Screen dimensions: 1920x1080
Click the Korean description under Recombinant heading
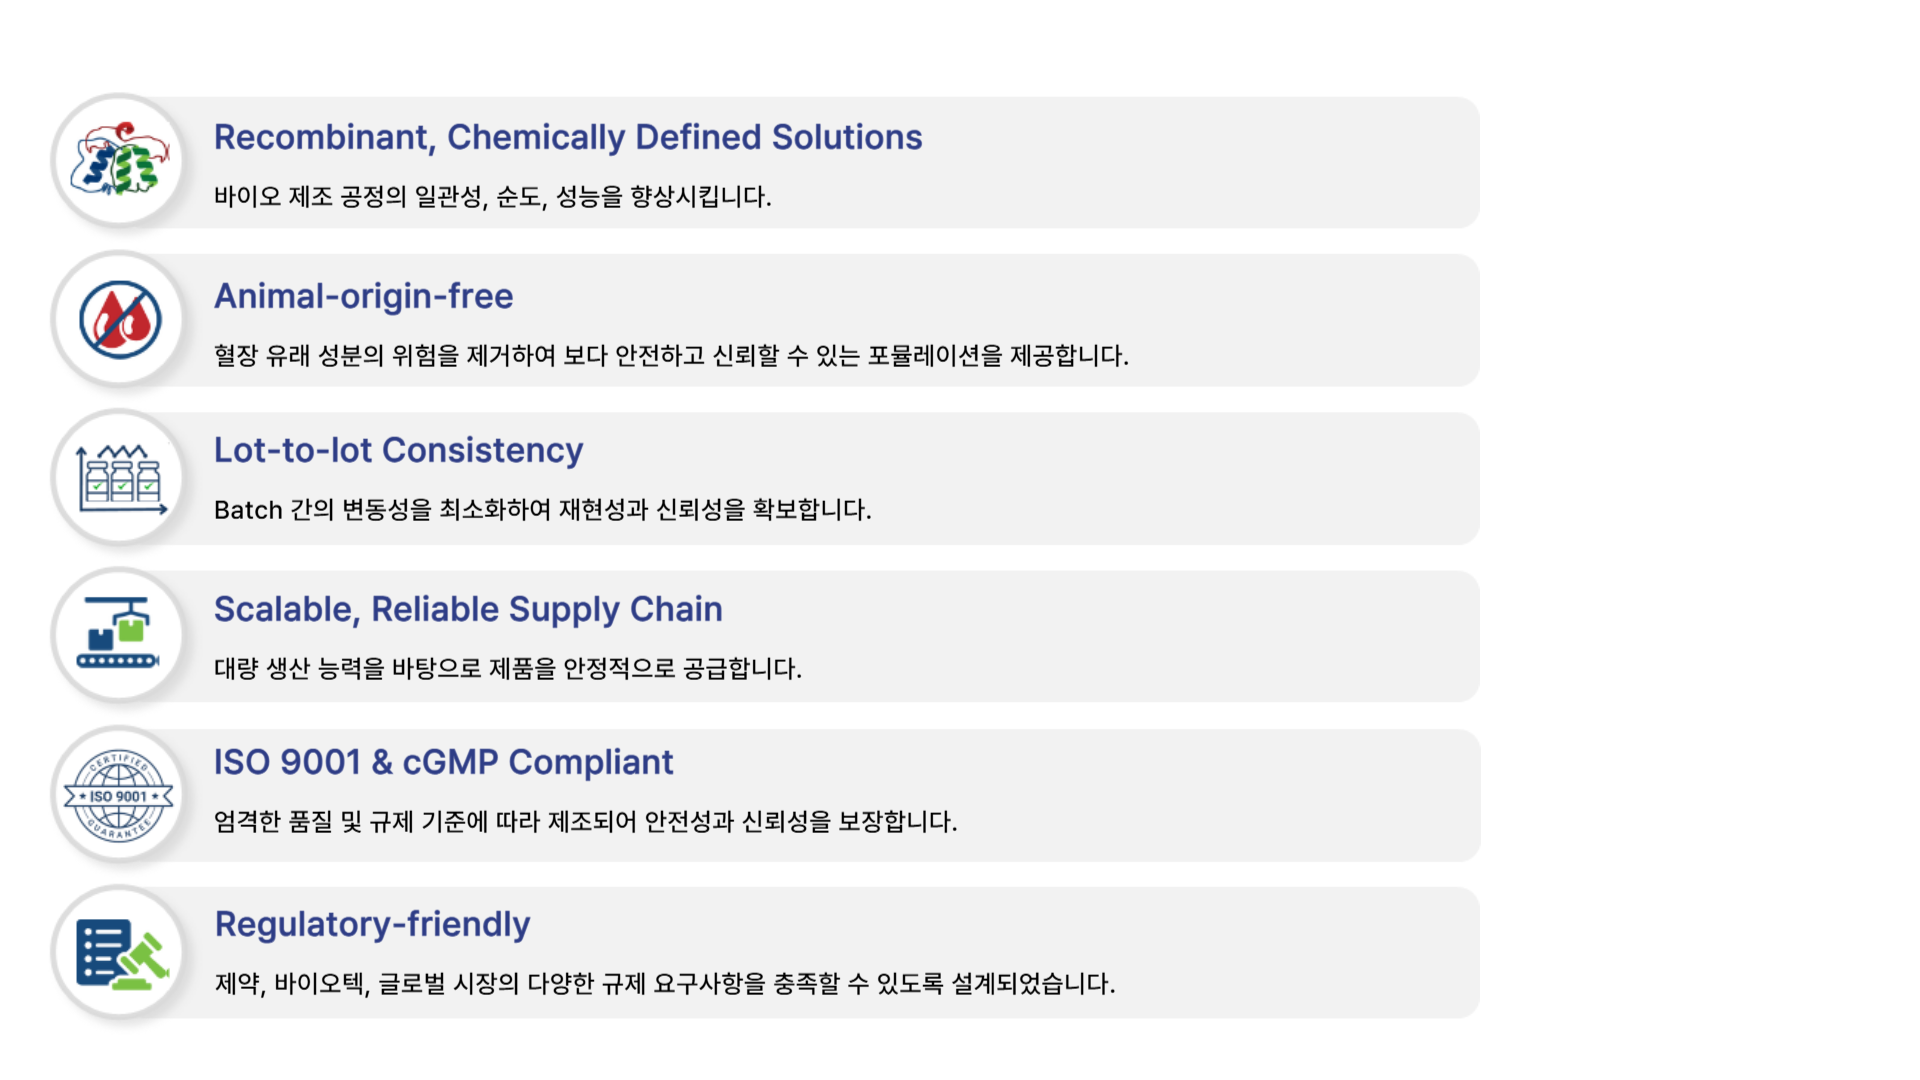492,197
